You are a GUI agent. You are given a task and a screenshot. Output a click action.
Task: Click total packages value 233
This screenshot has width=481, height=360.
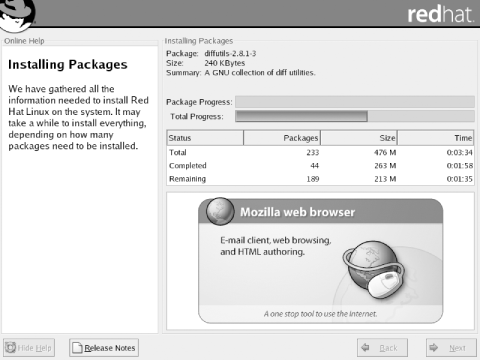313,152
